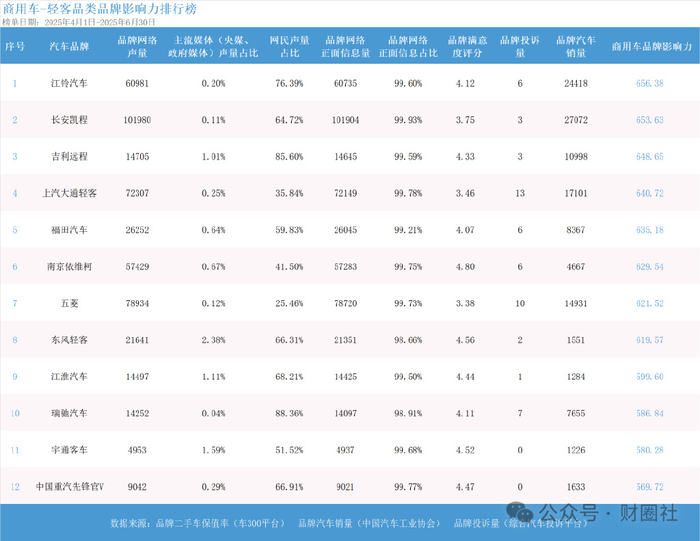700x541 pixels.
Task: Click influence score 599.60
Action: pyautogui.click(x=650, y=376)
